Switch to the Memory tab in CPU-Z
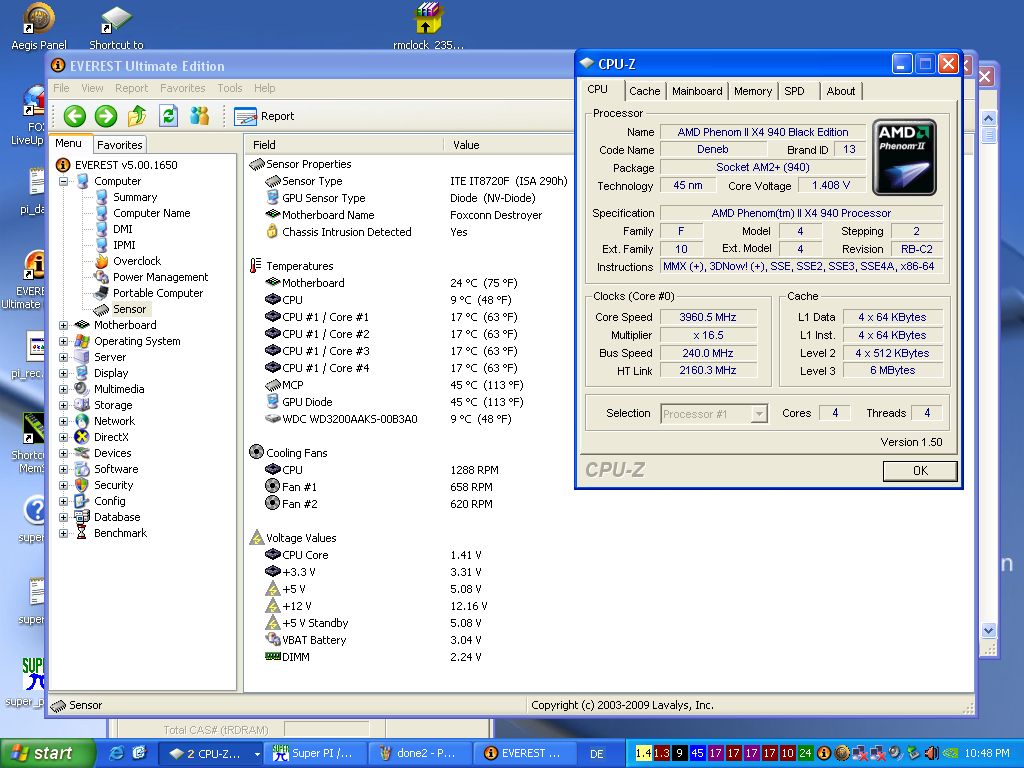This screenshot has width=1024, height=768. (x=752, y=91)
